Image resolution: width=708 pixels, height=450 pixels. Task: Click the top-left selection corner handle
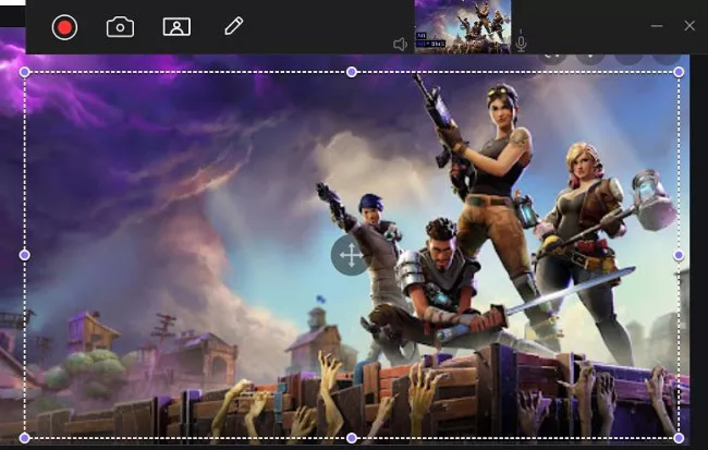point(25,72)
